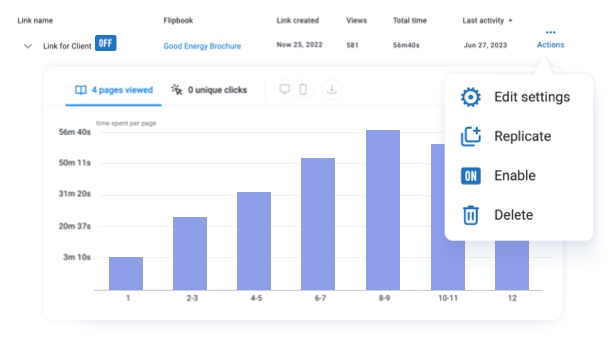Select the bar for pages 4-5
Screen dimensions: 608x364
coord(254,241)
